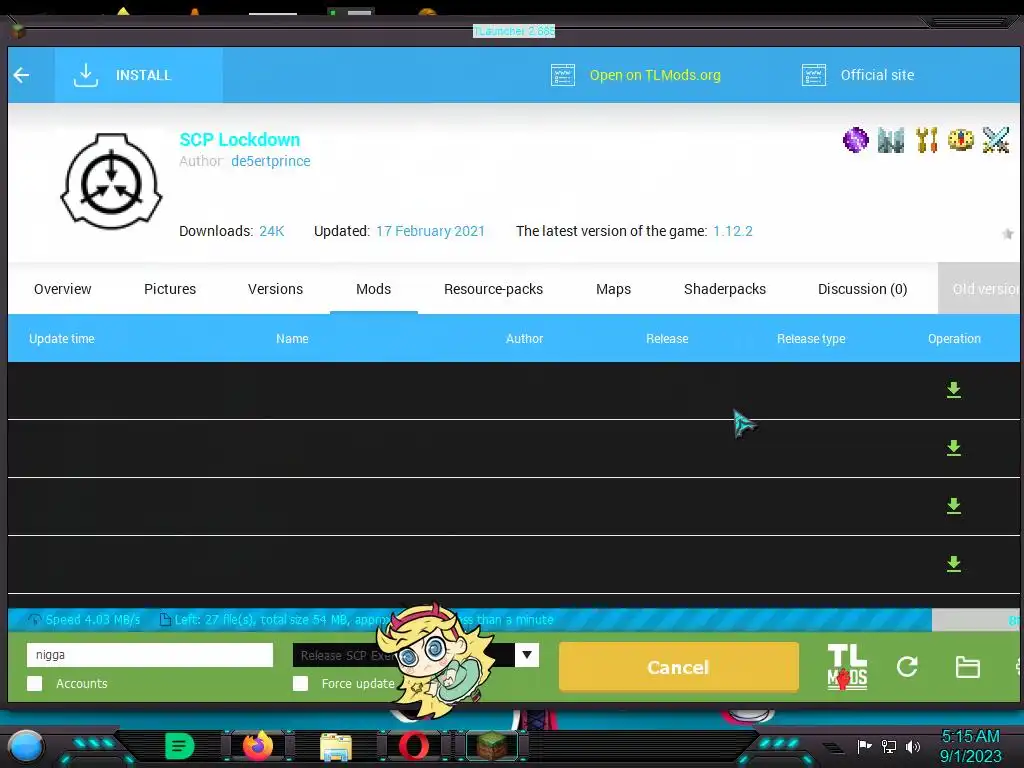
Task: Click the gold clock category icon
Action: pos(961,140)
